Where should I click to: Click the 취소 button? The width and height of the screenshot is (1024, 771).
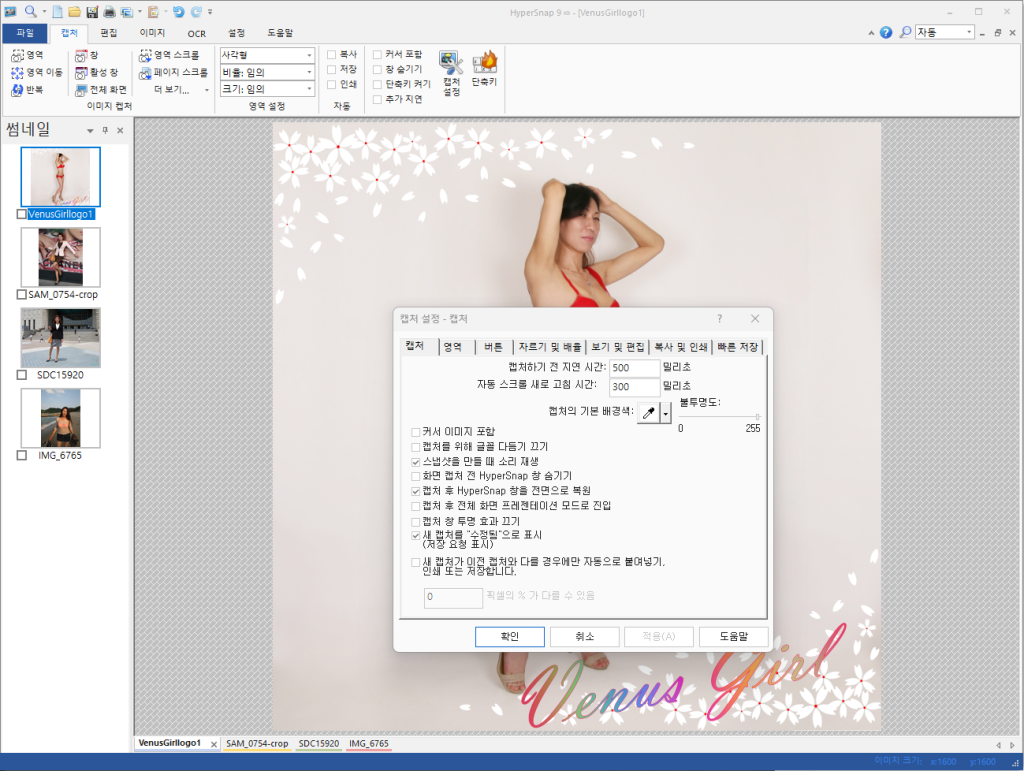coord(584,637)
